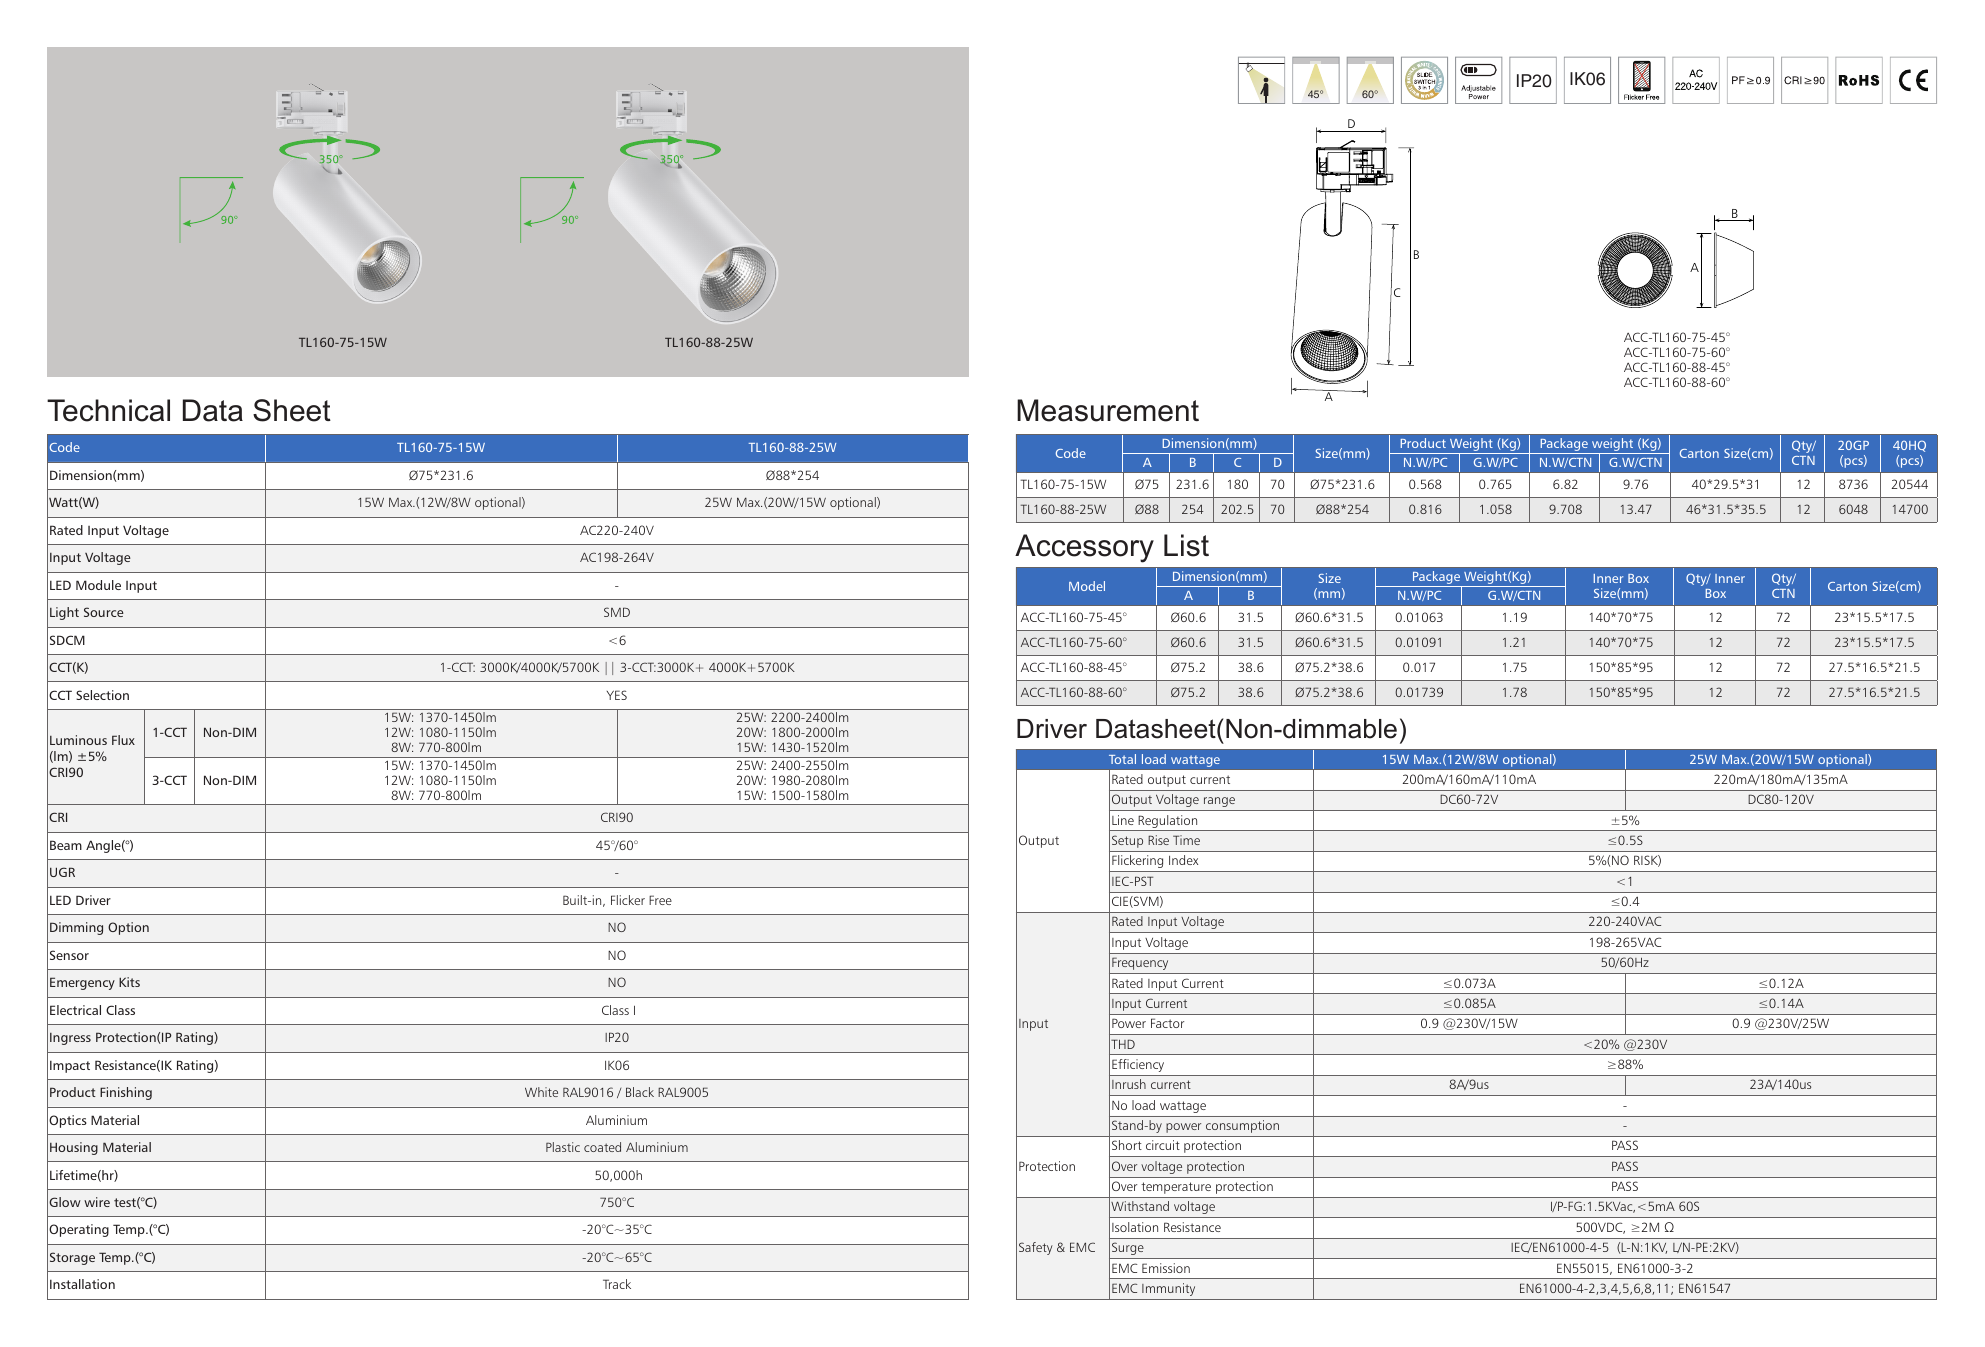
Task: Click the CE mark icon
Action: click(1913, 80)
